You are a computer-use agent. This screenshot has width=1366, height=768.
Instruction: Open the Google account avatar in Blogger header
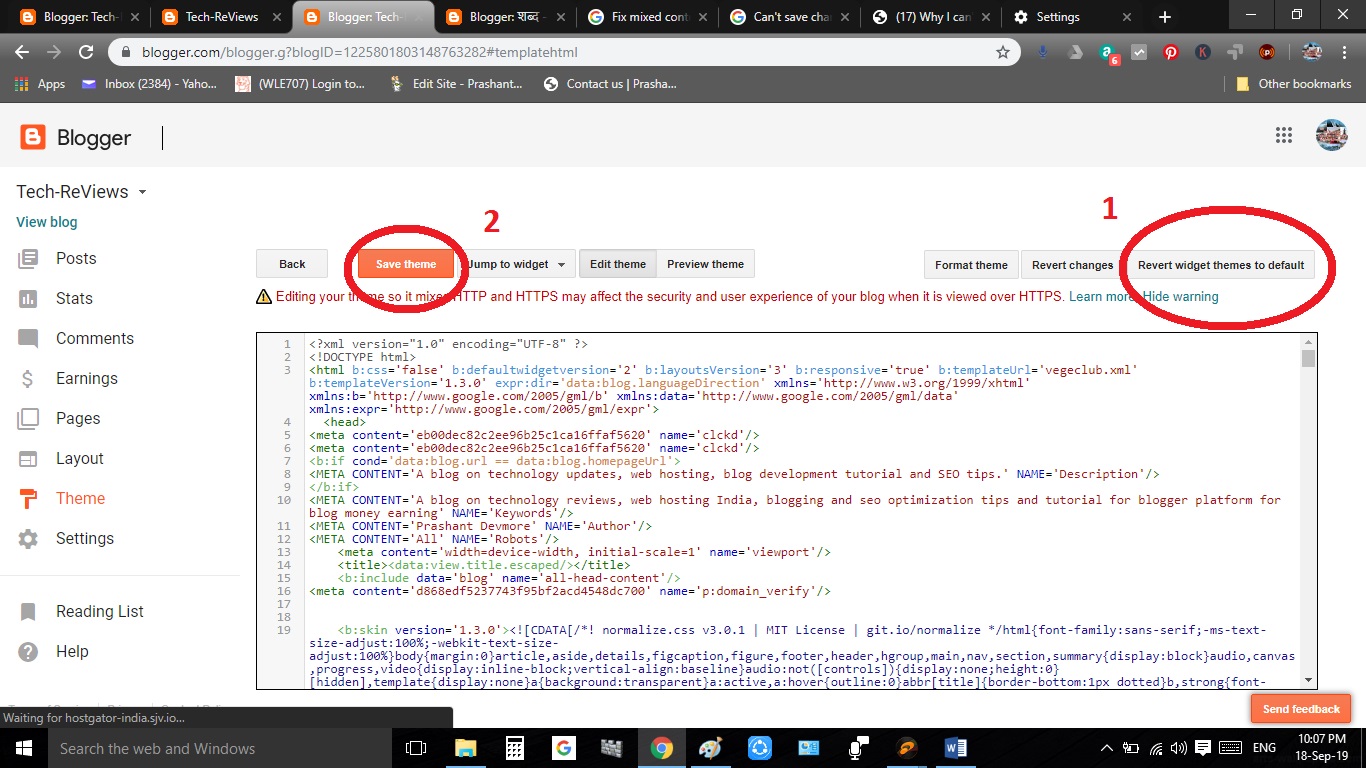click(1331, 135)
